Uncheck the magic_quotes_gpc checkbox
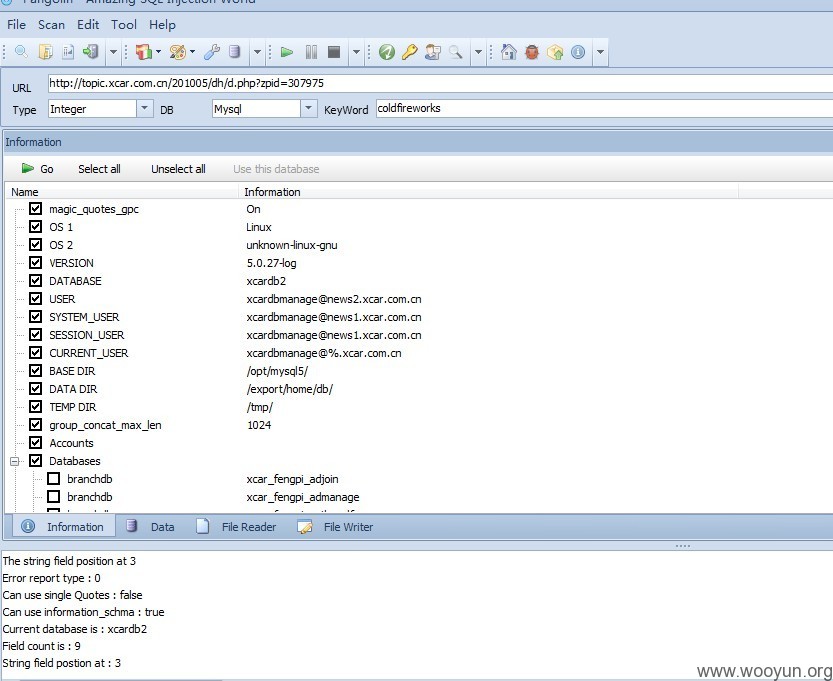833x681 pixels. (x=36, y=208)
